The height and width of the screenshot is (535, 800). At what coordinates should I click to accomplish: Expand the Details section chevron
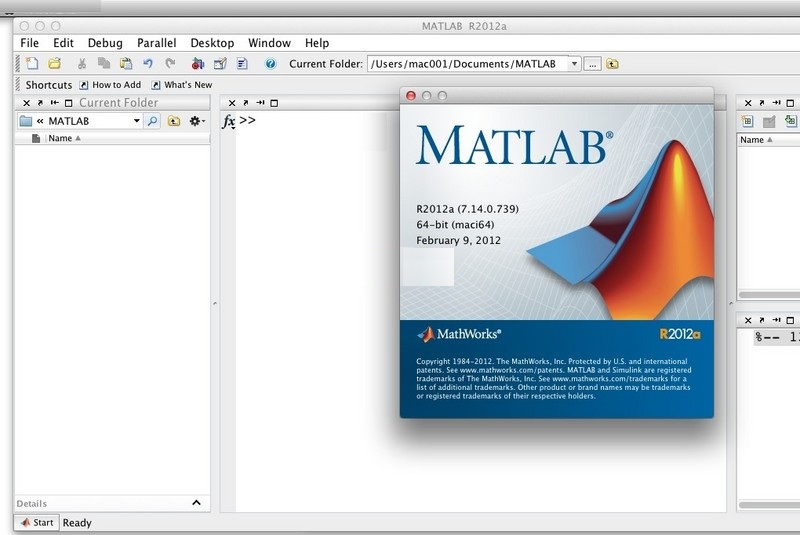point(196,503)
